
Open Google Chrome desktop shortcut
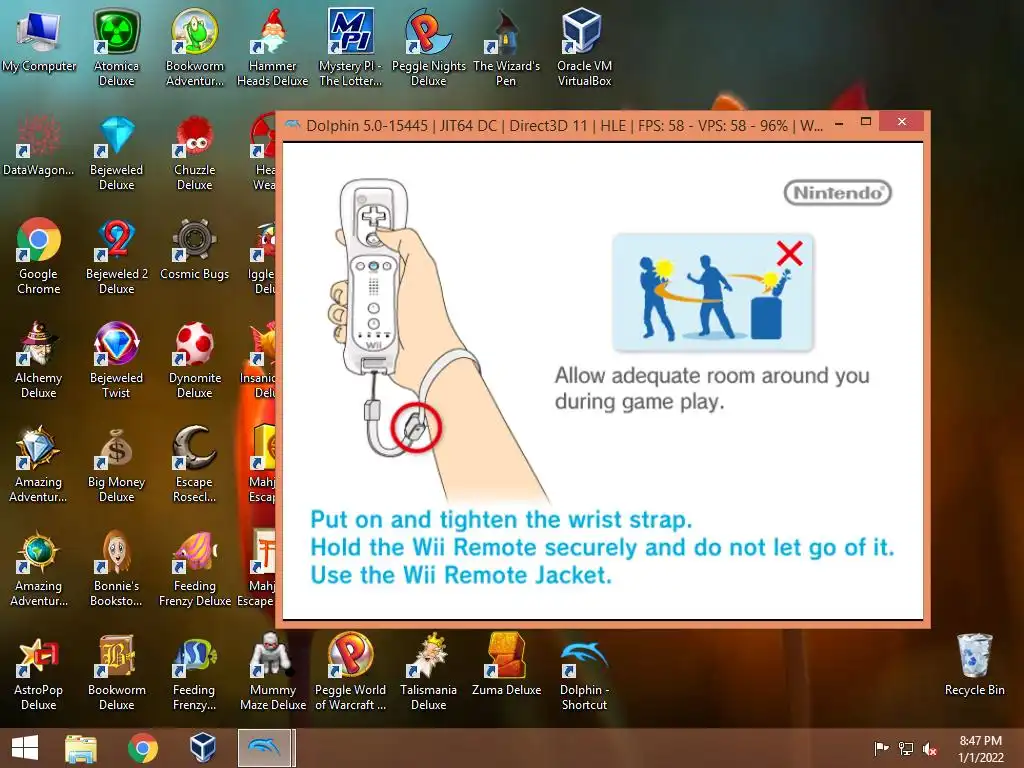(x=39, y=256)
